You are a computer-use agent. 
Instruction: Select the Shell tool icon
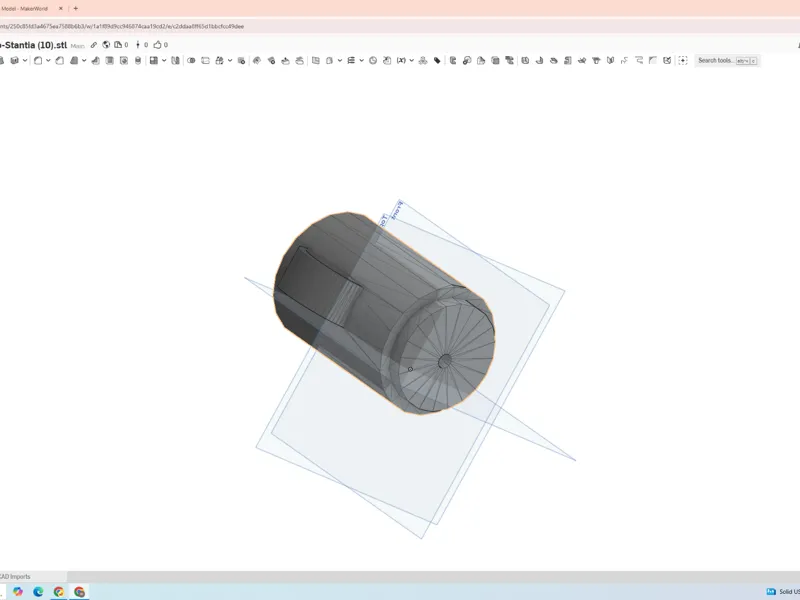(x=109, y=60)
